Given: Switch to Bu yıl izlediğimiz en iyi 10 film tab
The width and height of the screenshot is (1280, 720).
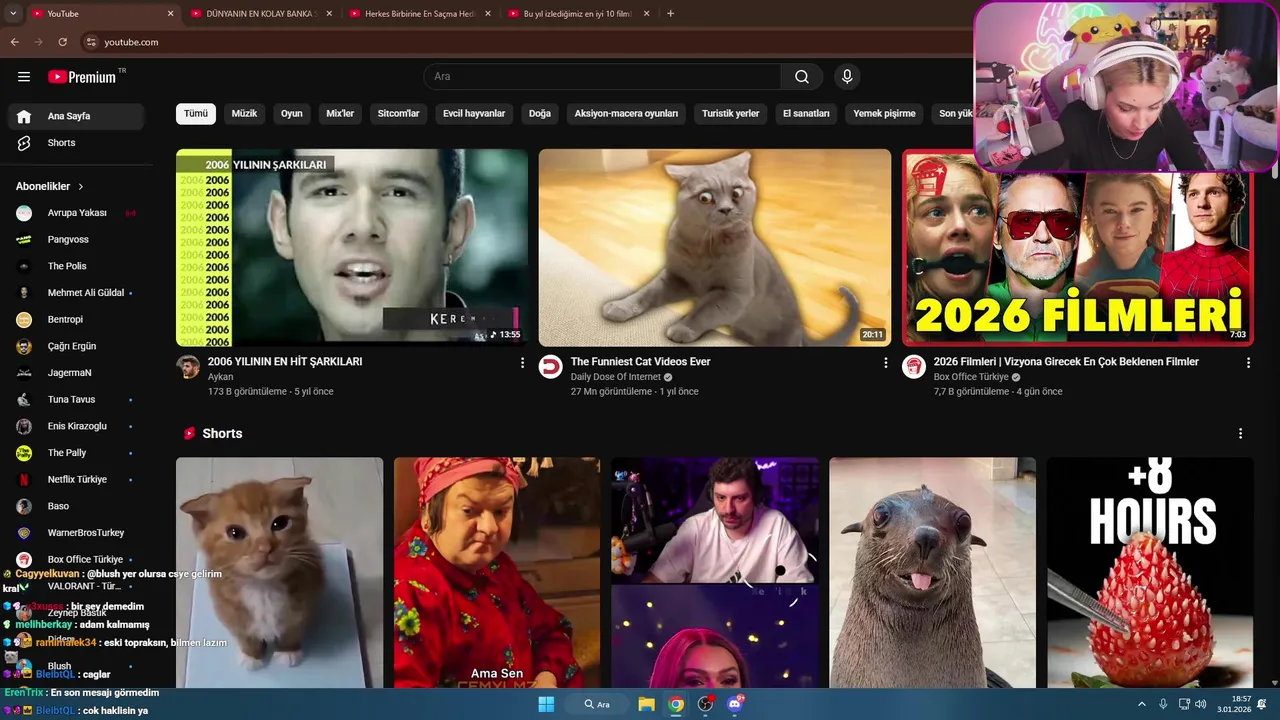Looking at the screenshot, I should coord(578,14).
